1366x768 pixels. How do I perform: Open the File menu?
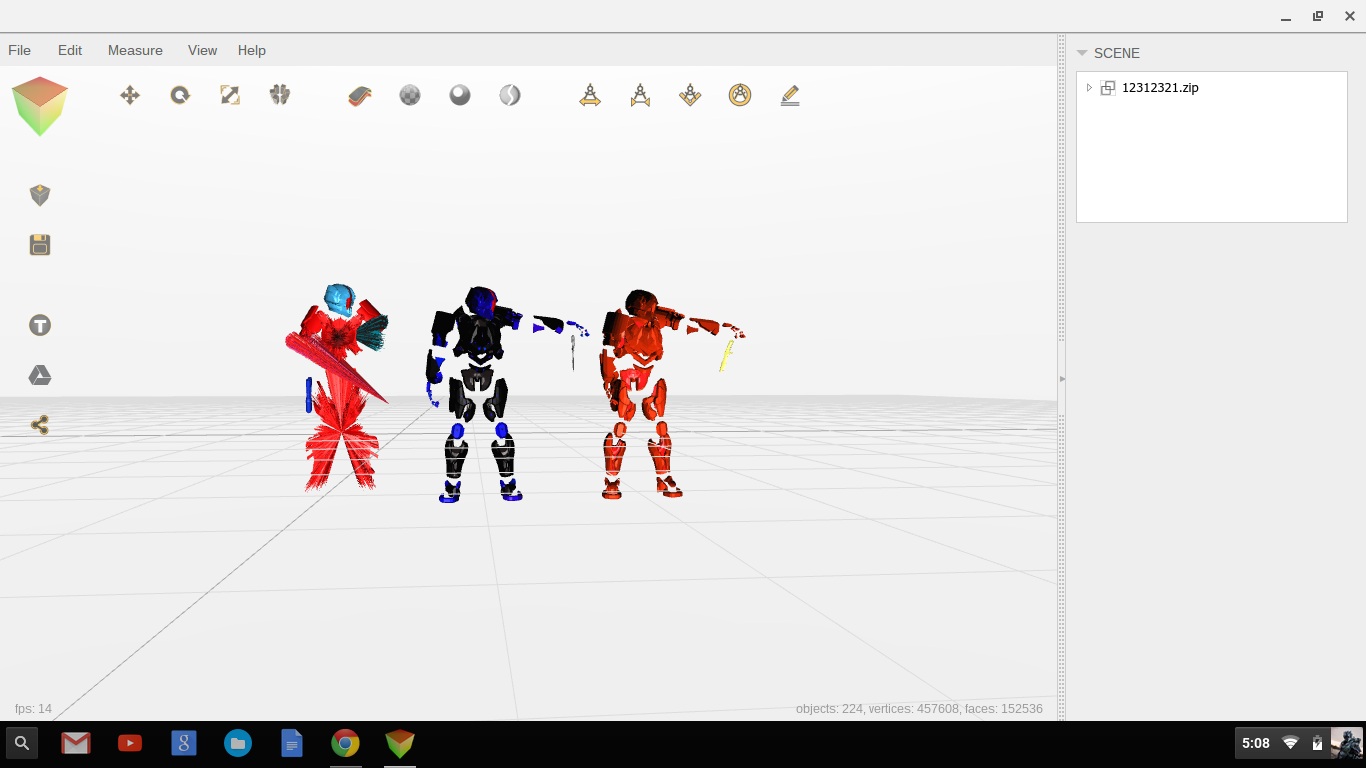pos(19,50)
